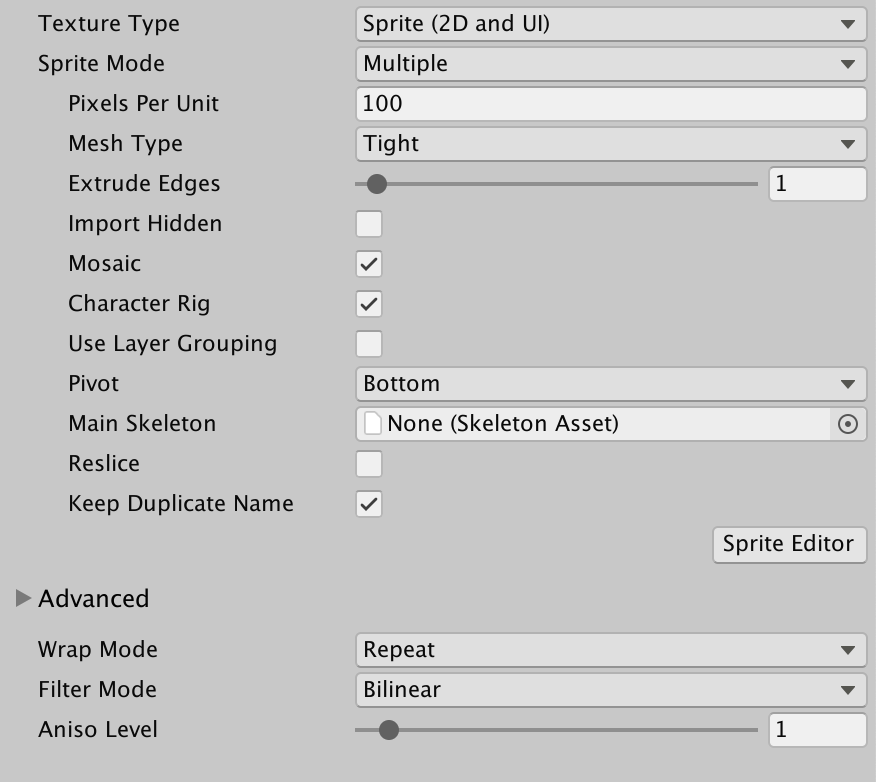Click the Pixels Per Unit input field
The width and height of the screenshot is (876, 782).
point(610,104)
